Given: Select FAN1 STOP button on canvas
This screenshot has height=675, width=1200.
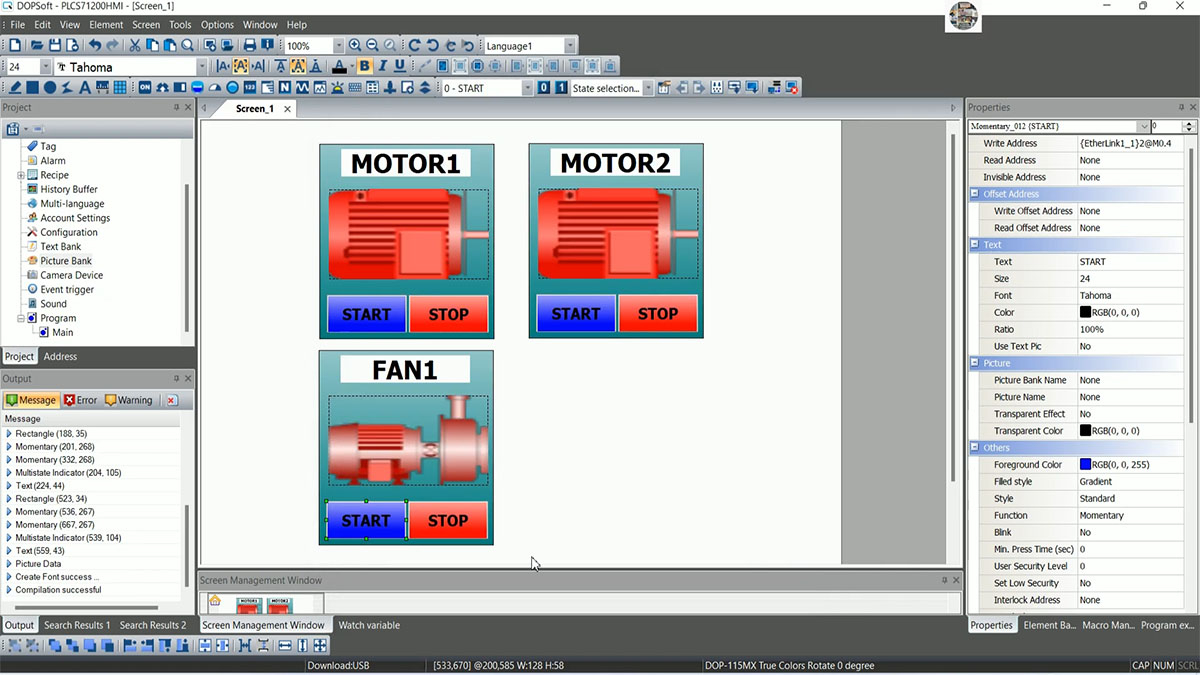Looking at the screenshot, I should click(448, 520).
